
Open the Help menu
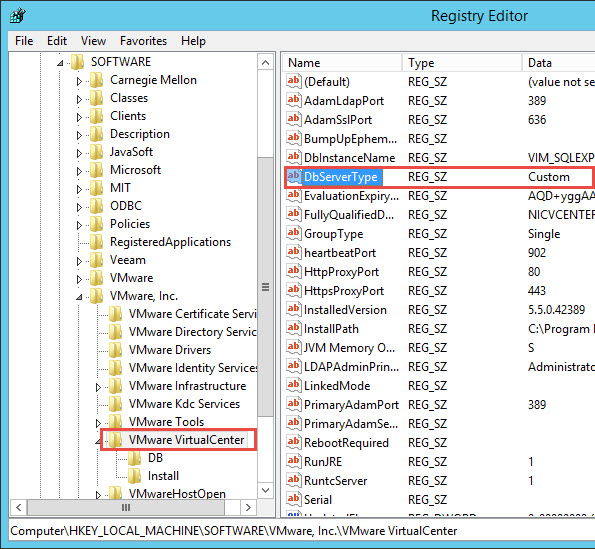click(193, 41)
